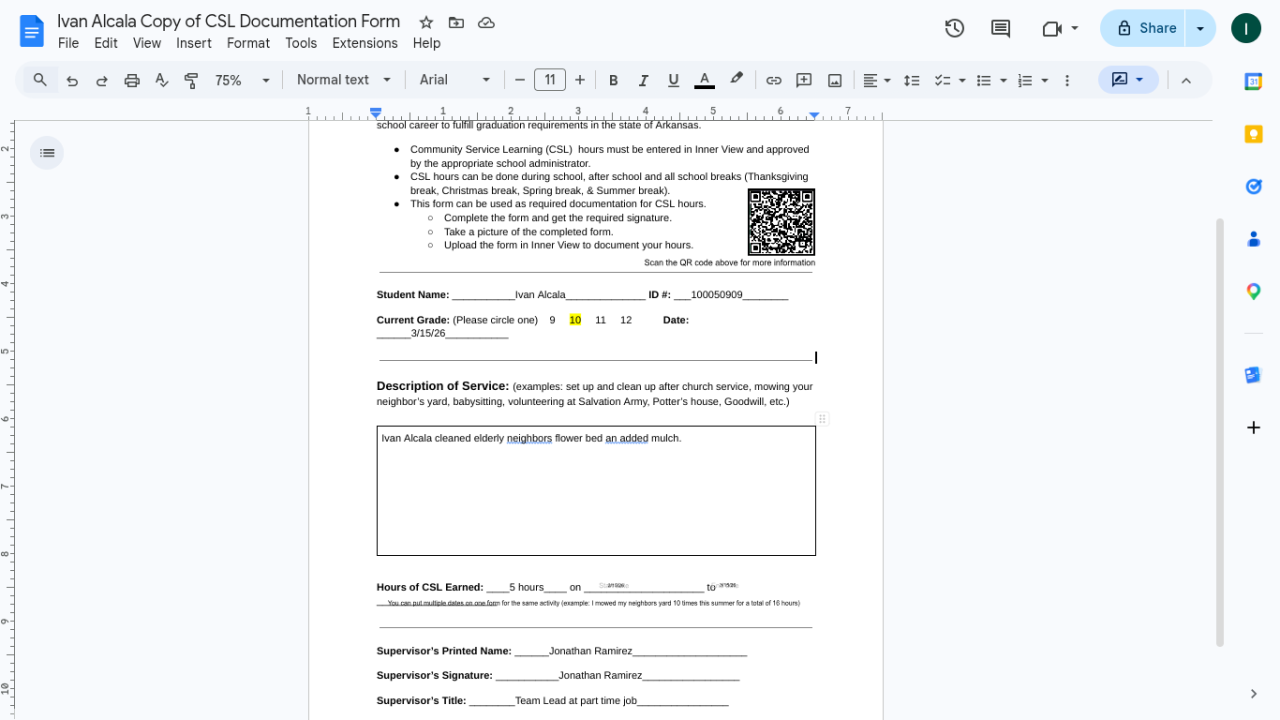Viewport: 1280px width, 720px height.
Task: Click the Share button
Action: 1146,28
